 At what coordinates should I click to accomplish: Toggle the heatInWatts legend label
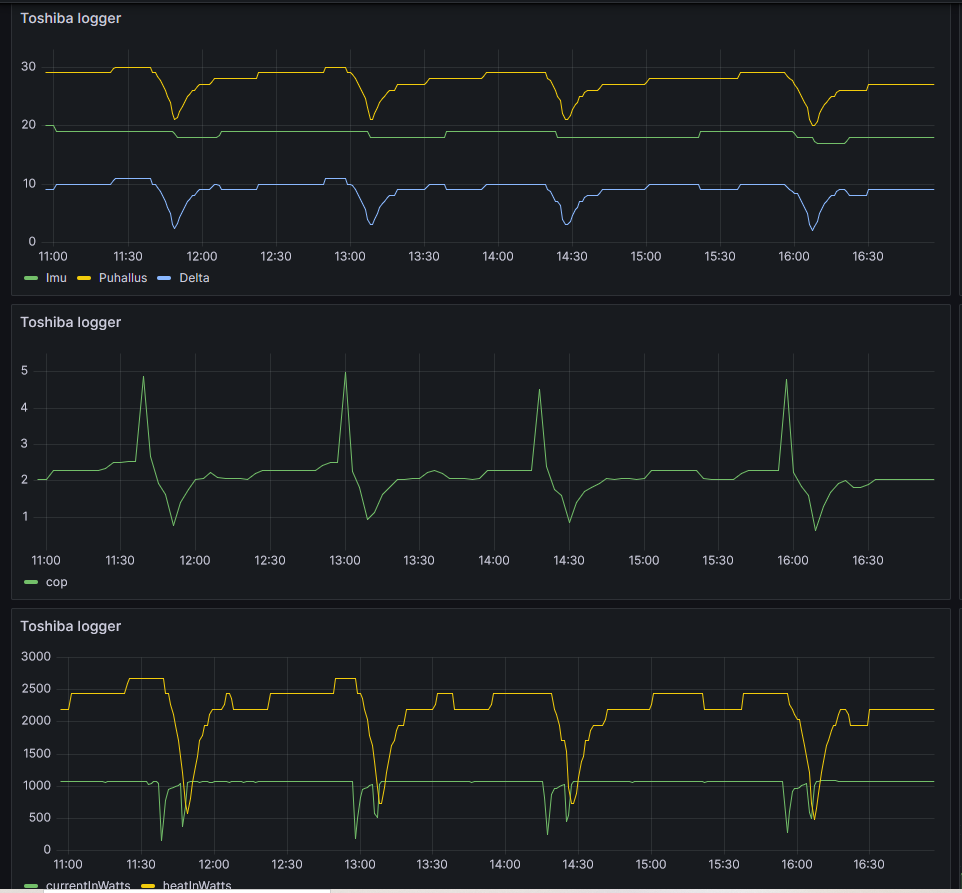[196, 886]
